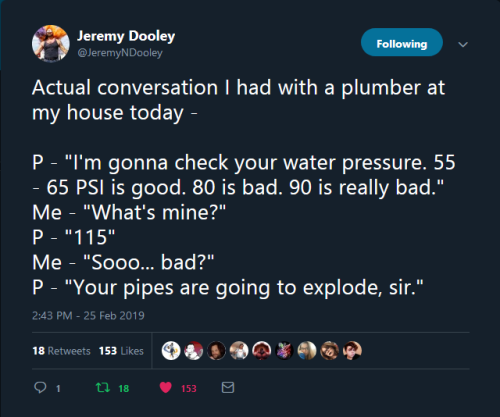The height and width of the screenshot is (417, 500).
Task: Click the sixth liker avatar with dark image
Action: [x=284, y=351]
